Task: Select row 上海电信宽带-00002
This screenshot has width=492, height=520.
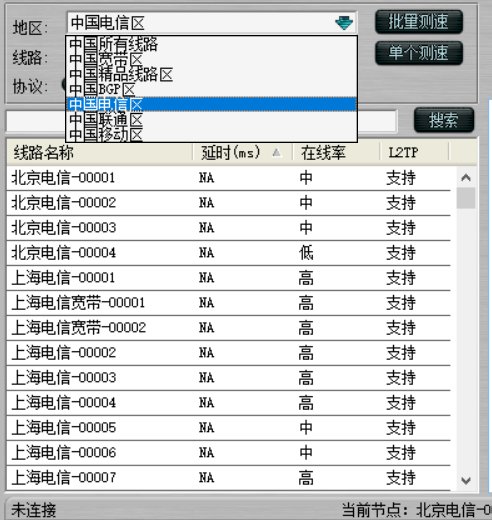Action: coord(228,328)
